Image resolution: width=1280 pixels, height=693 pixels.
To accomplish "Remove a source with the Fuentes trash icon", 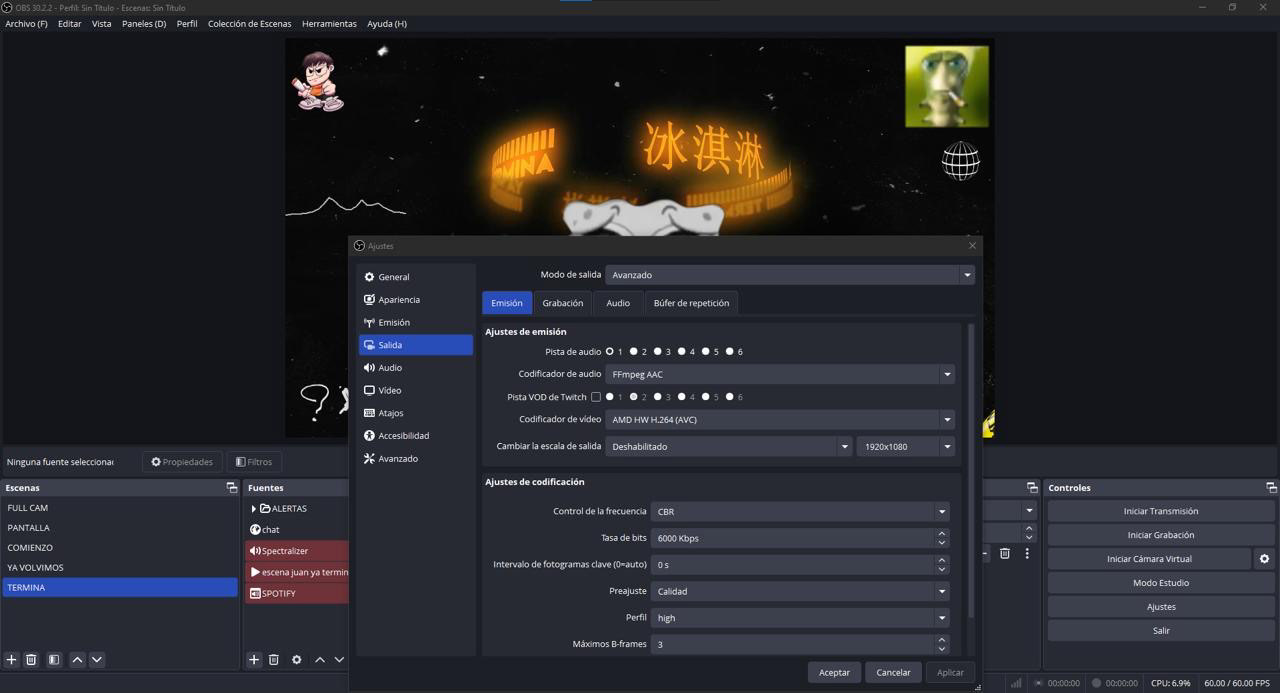I will click(273, 660).
